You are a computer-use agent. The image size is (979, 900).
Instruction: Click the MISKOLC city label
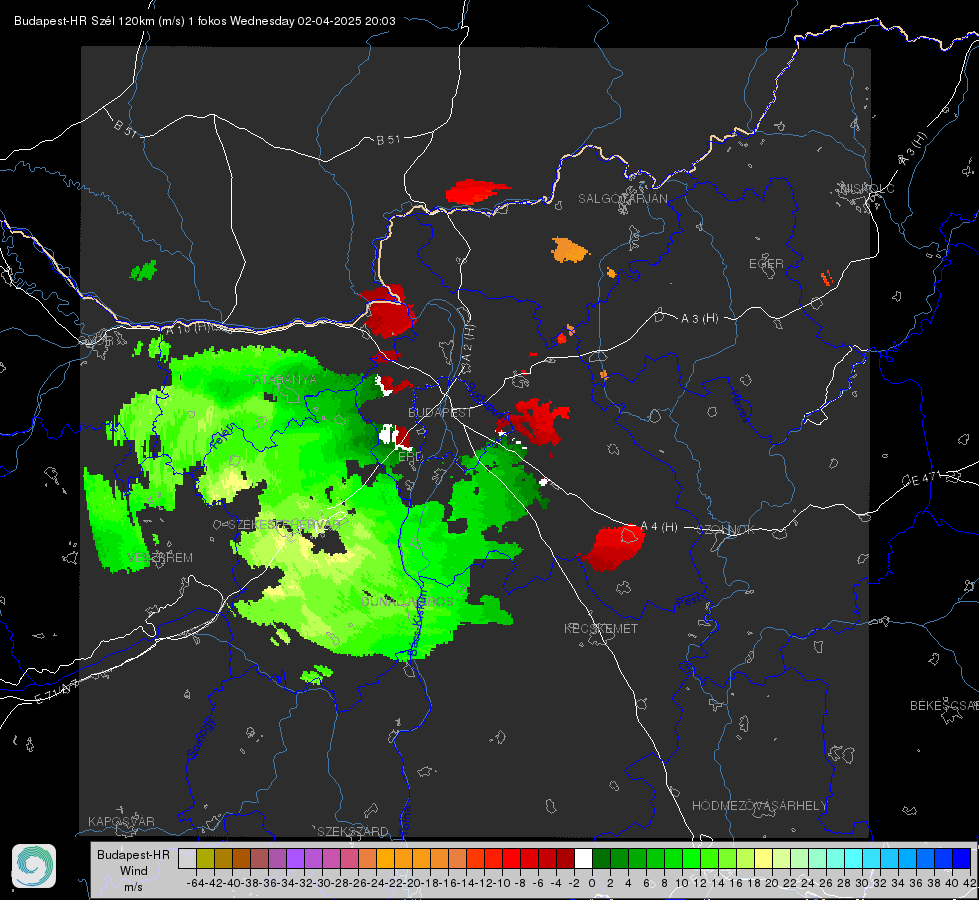tap(867, 188)
